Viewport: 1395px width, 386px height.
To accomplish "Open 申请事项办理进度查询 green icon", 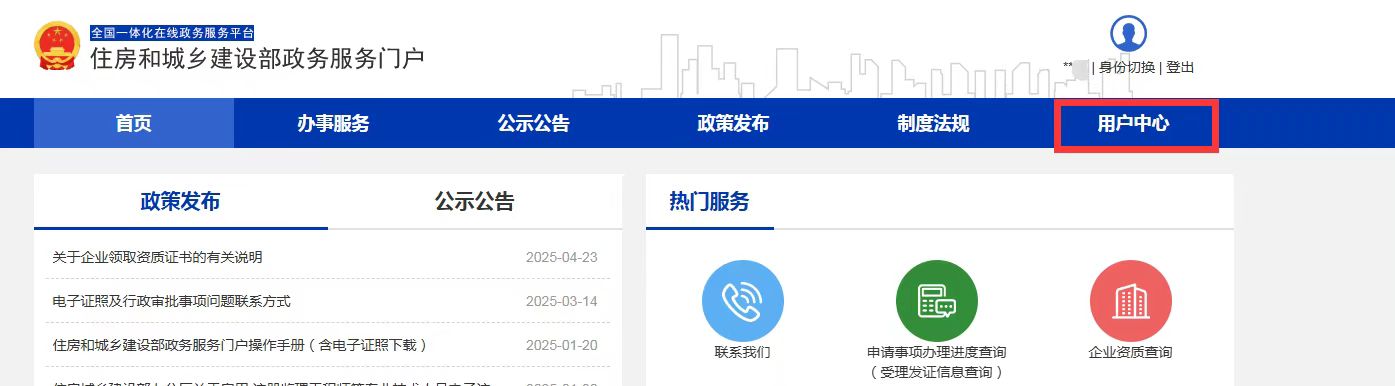I will (937, 300).
